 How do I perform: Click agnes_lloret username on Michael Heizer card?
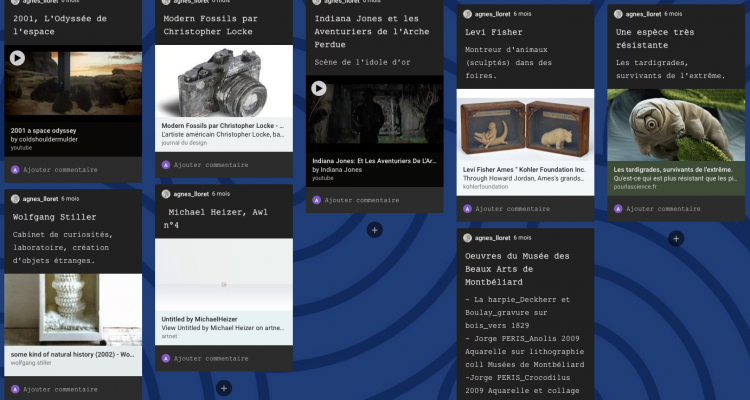click(x=191, y=194)
